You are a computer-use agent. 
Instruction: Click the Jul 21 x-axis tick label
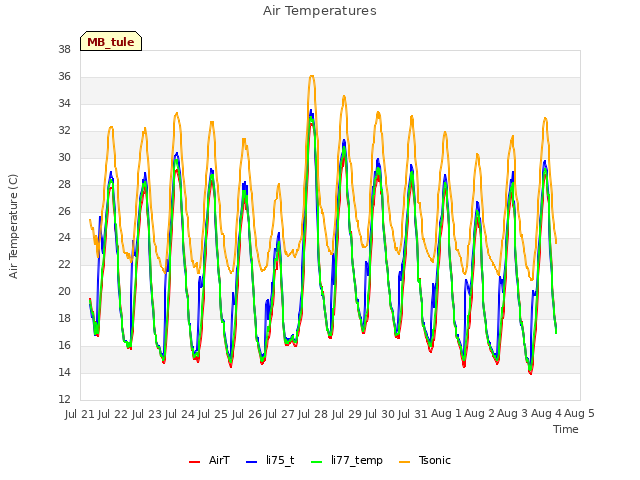[x=80, y=414]
